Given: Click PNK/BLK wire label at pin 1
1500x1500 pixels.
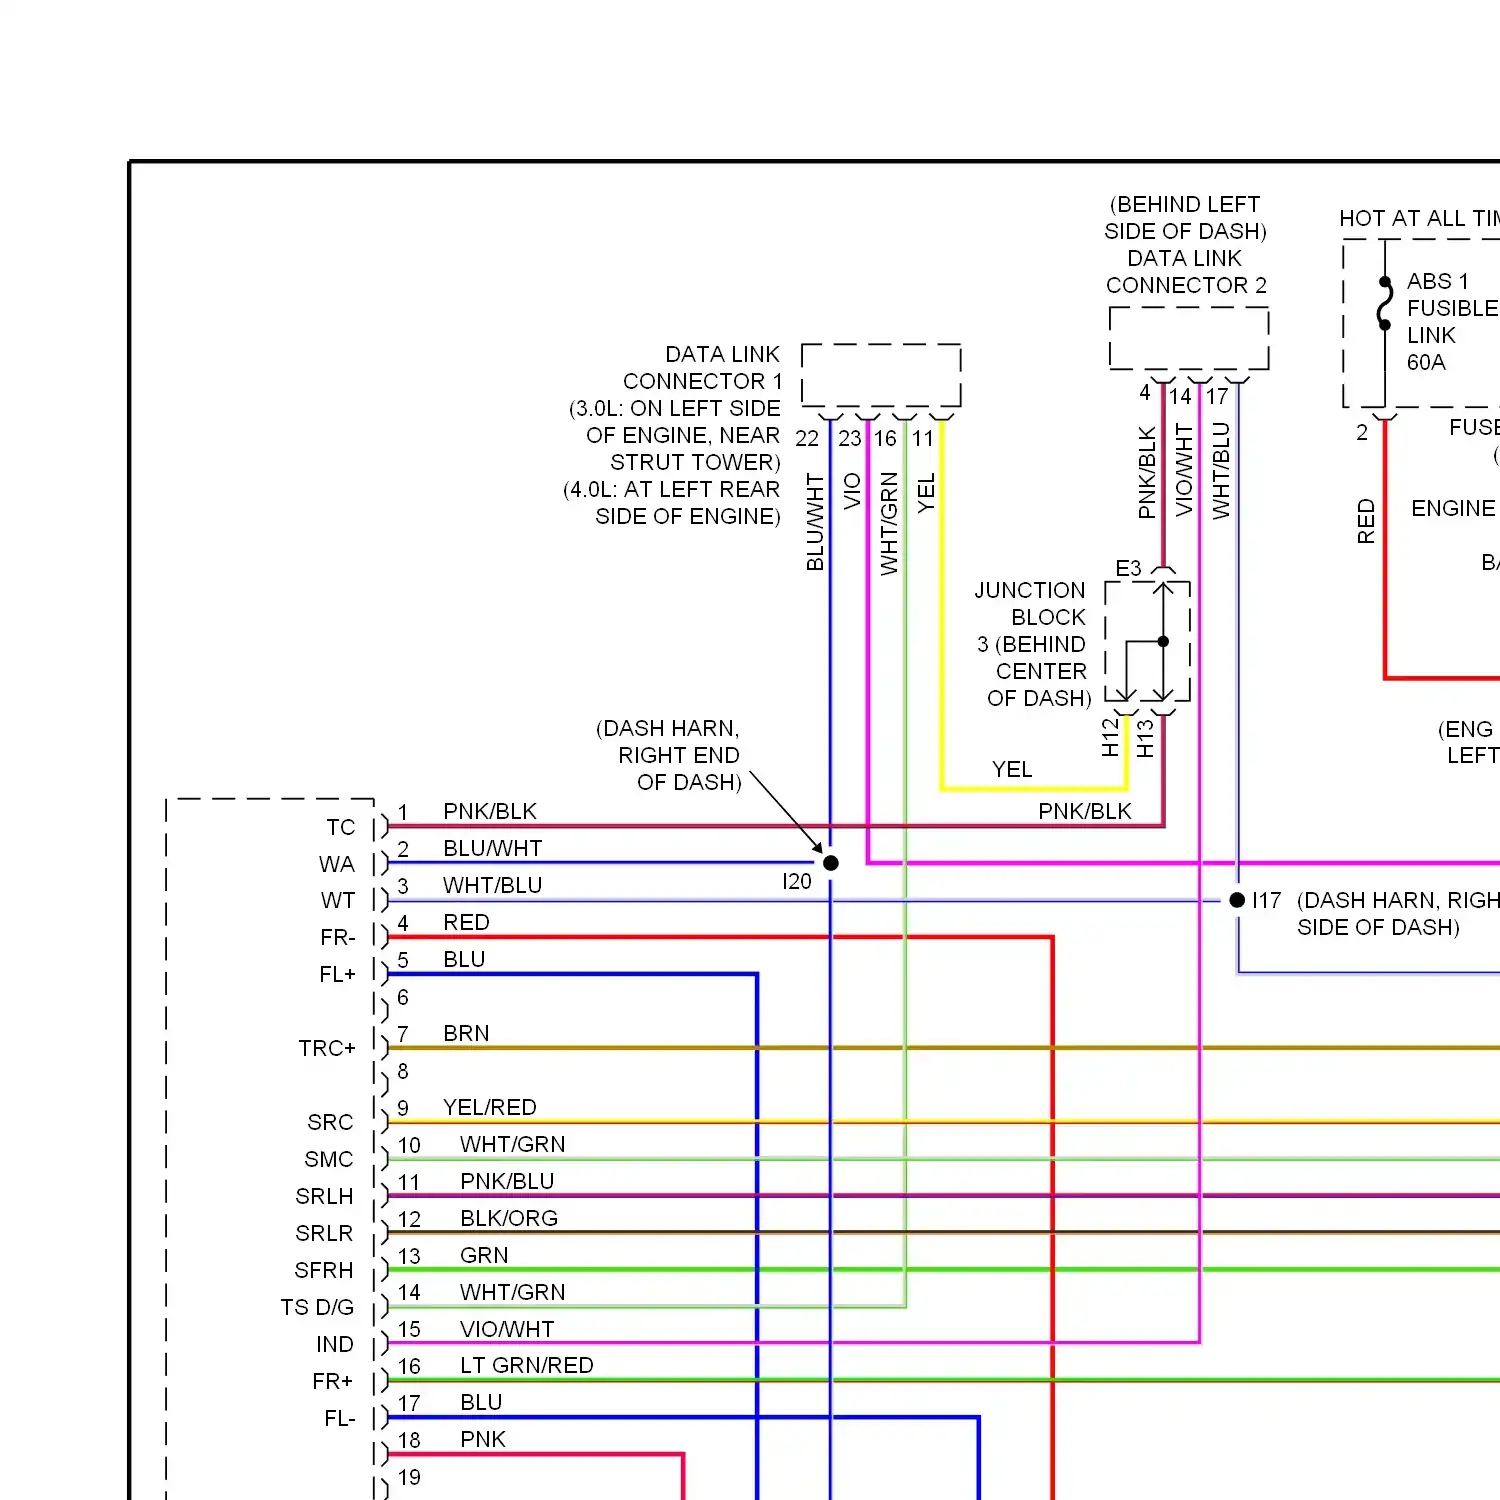Looking at the screenshot, I should point(490,811).
